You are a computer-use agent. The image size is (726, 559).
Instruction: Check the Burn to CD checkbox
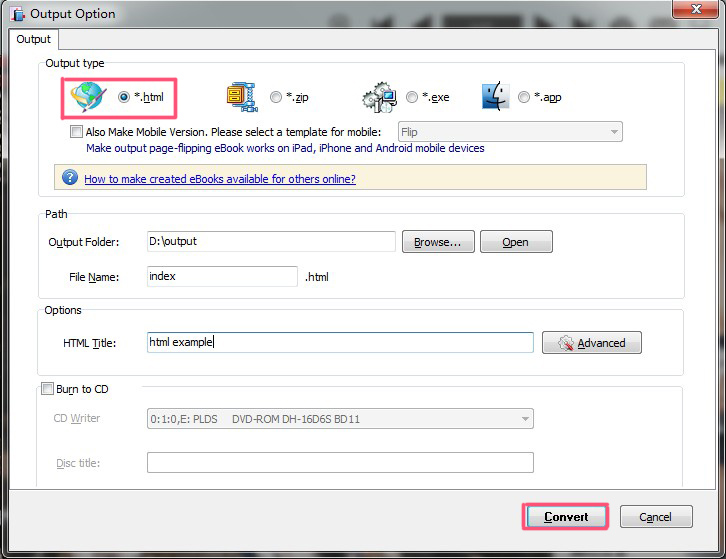pyautogui.click(x=47, y=388)
